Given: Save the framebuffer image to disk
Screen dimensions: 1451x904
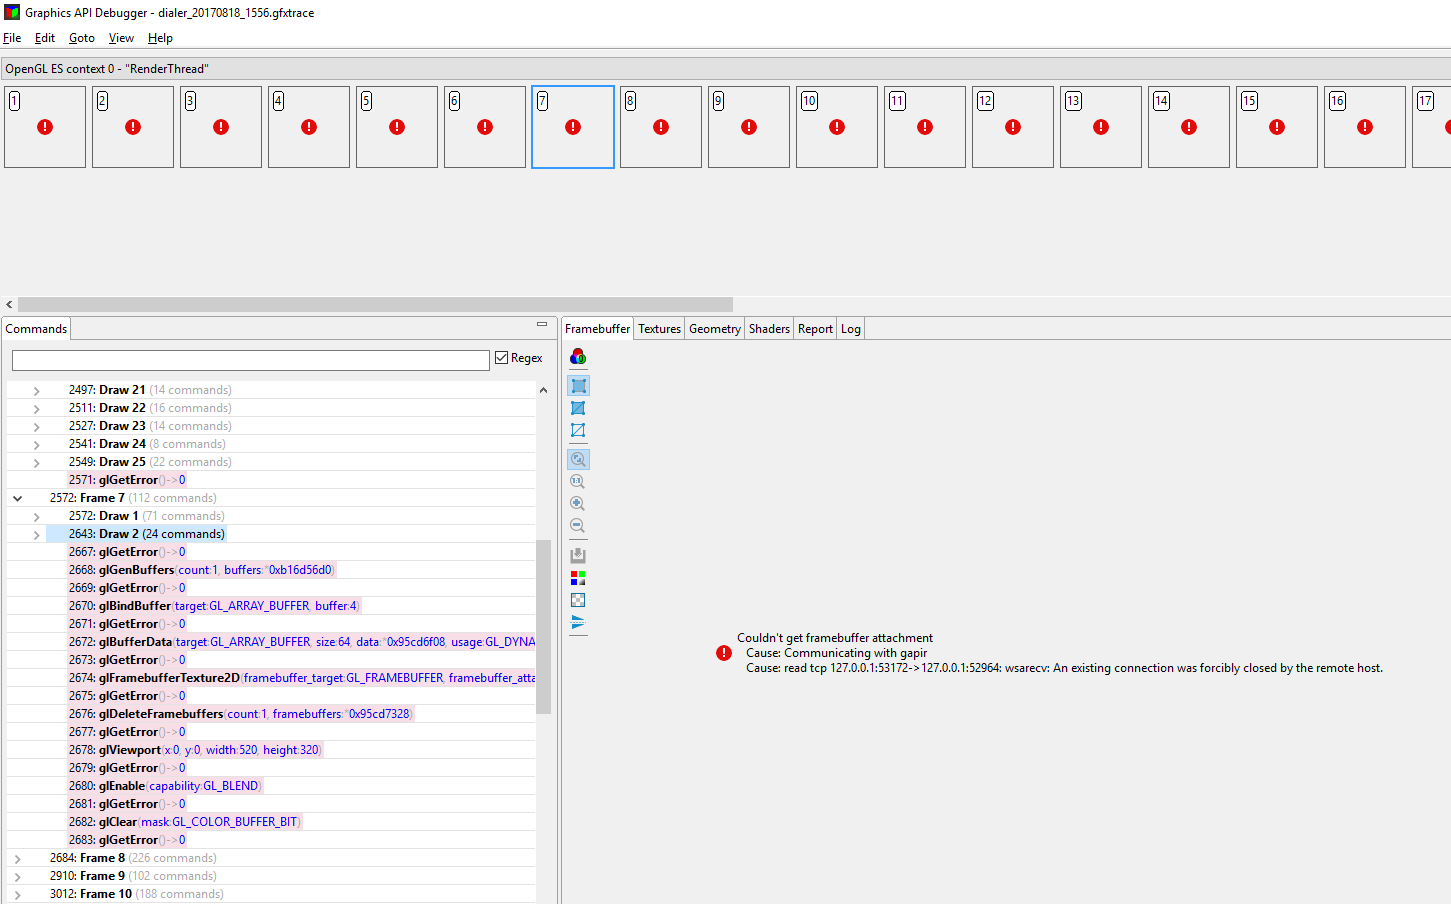Looking at the screenshot, I should click(578, 554).
